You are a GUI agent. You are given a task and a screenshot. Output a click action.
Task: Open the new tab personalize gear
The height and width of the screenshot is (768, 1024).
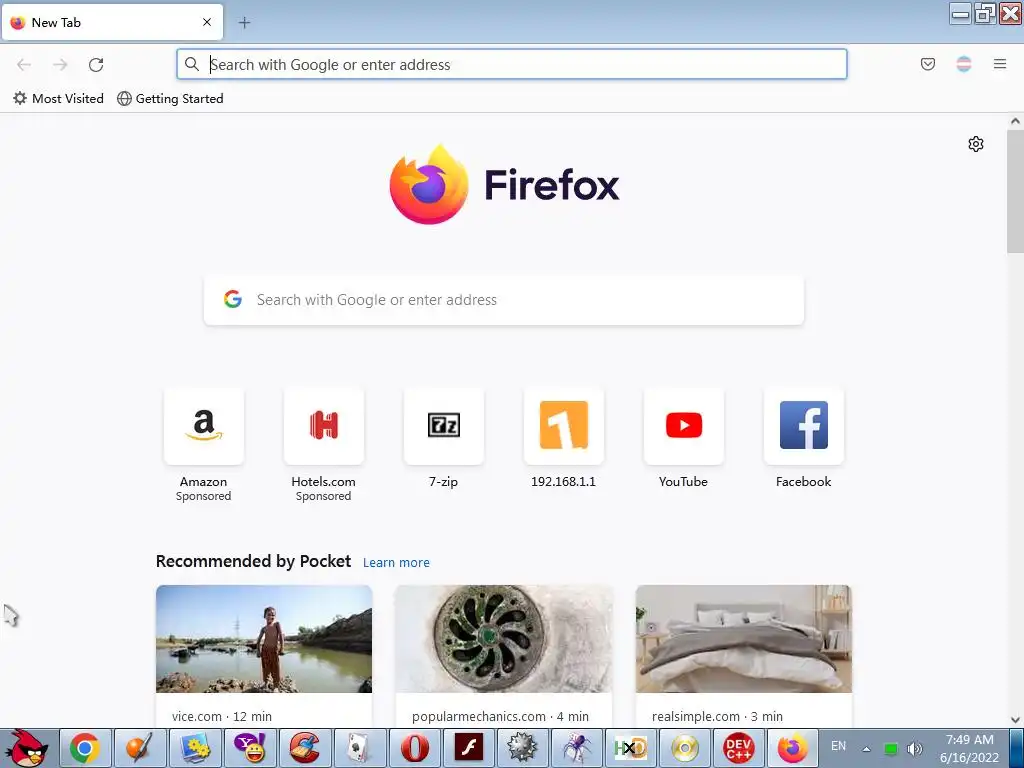pos(976,144)
